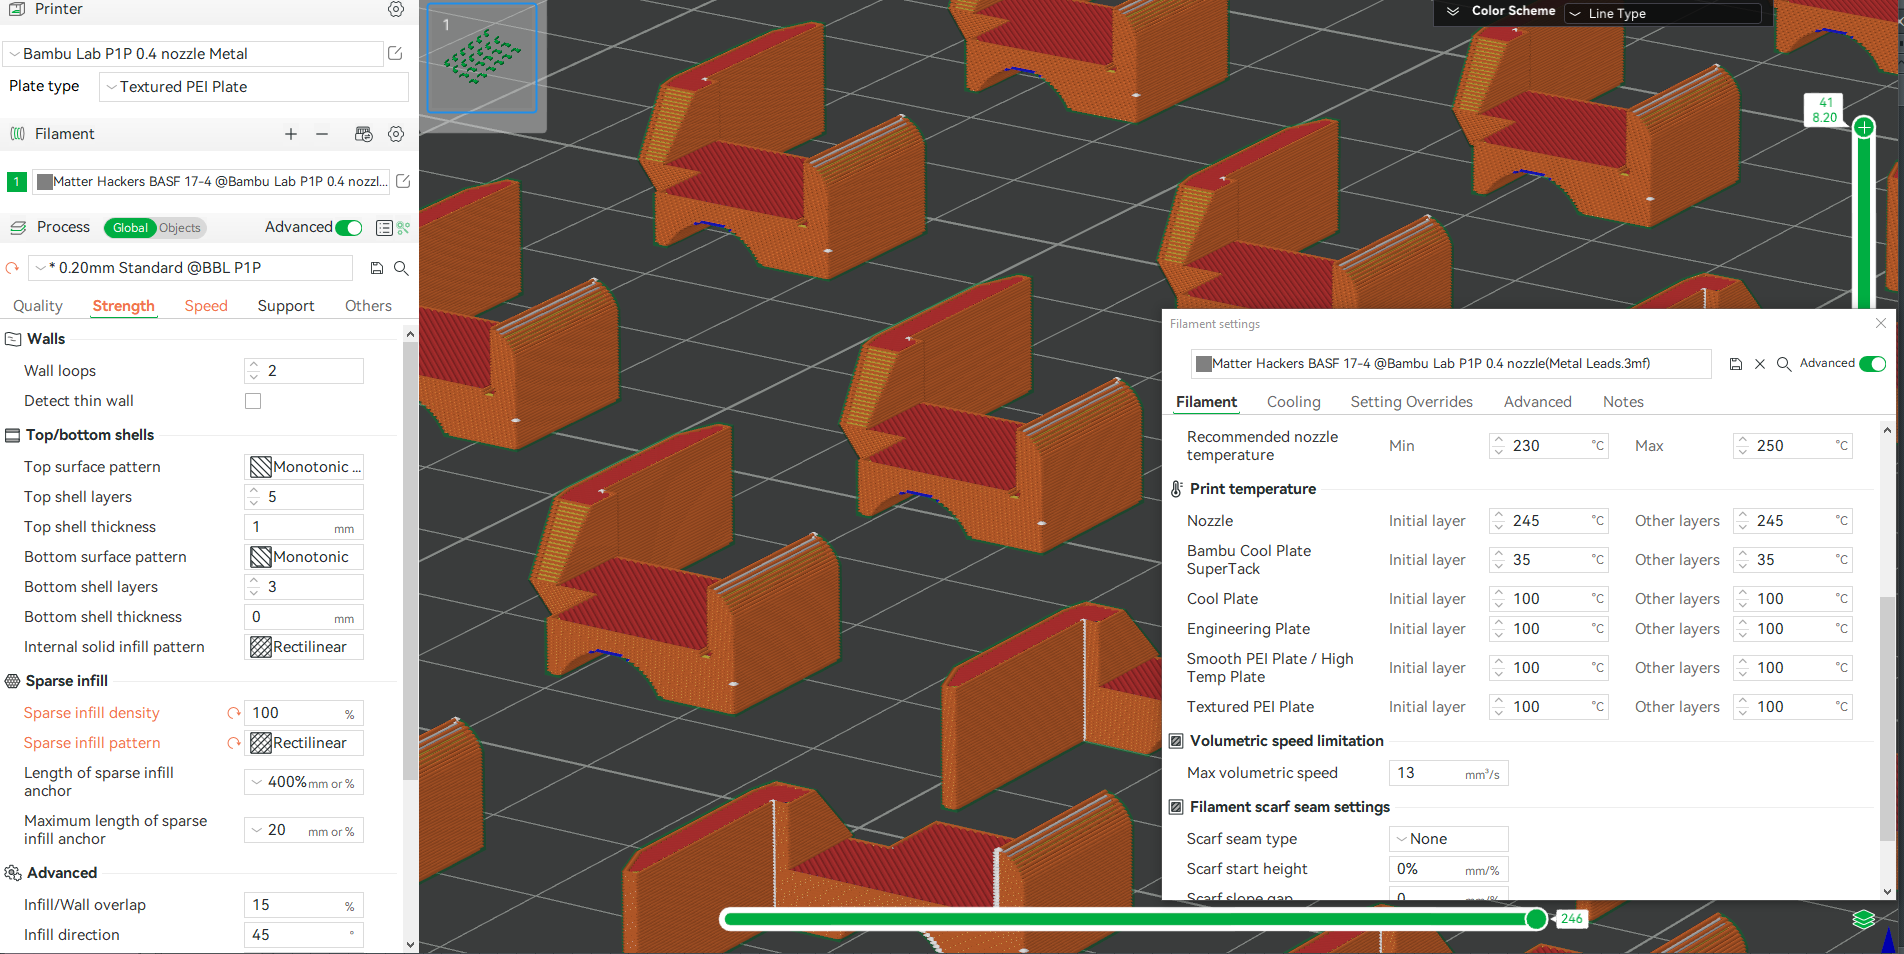
Task: Open printer settings gear icon
Action: 396,9
